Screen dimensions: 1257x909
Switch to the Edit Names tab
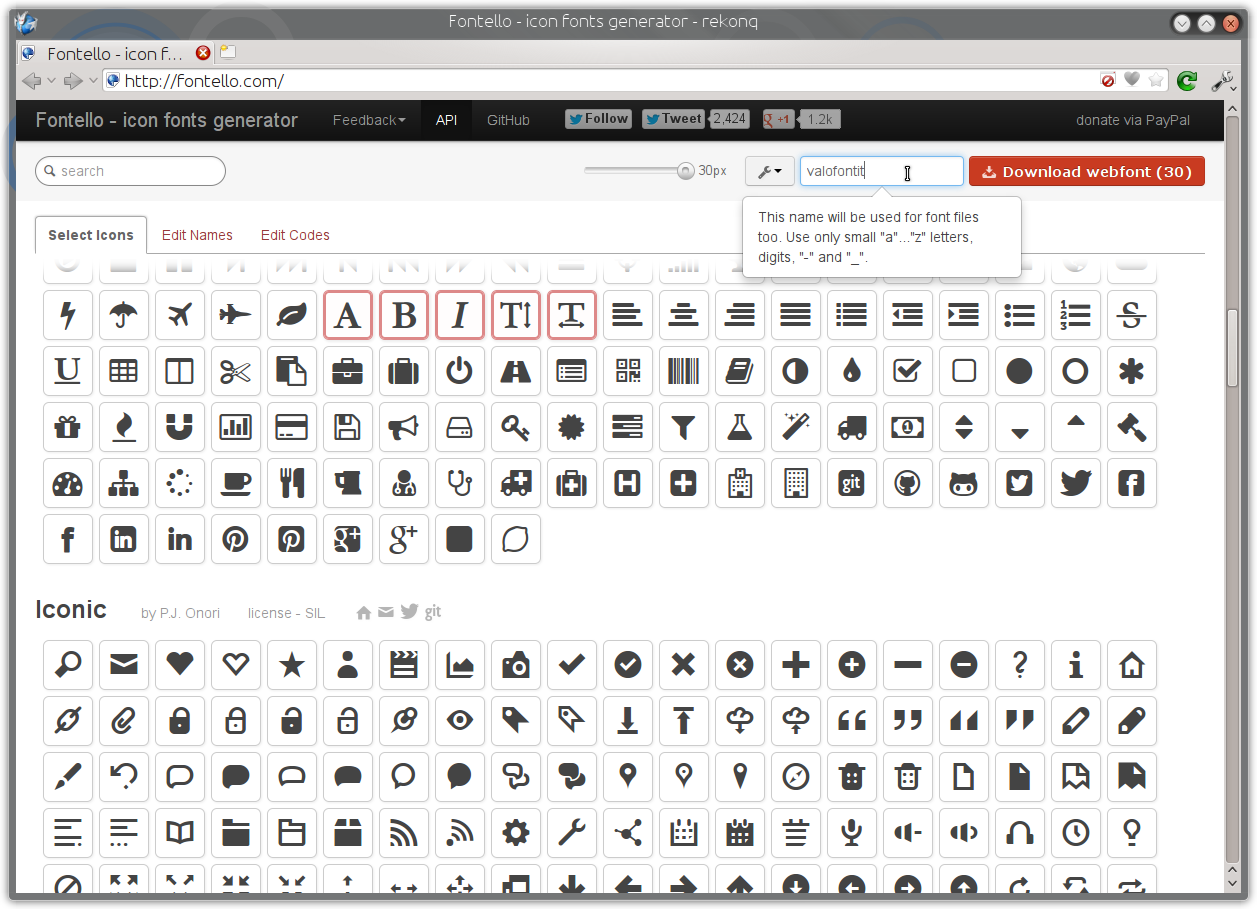[197, 235]
